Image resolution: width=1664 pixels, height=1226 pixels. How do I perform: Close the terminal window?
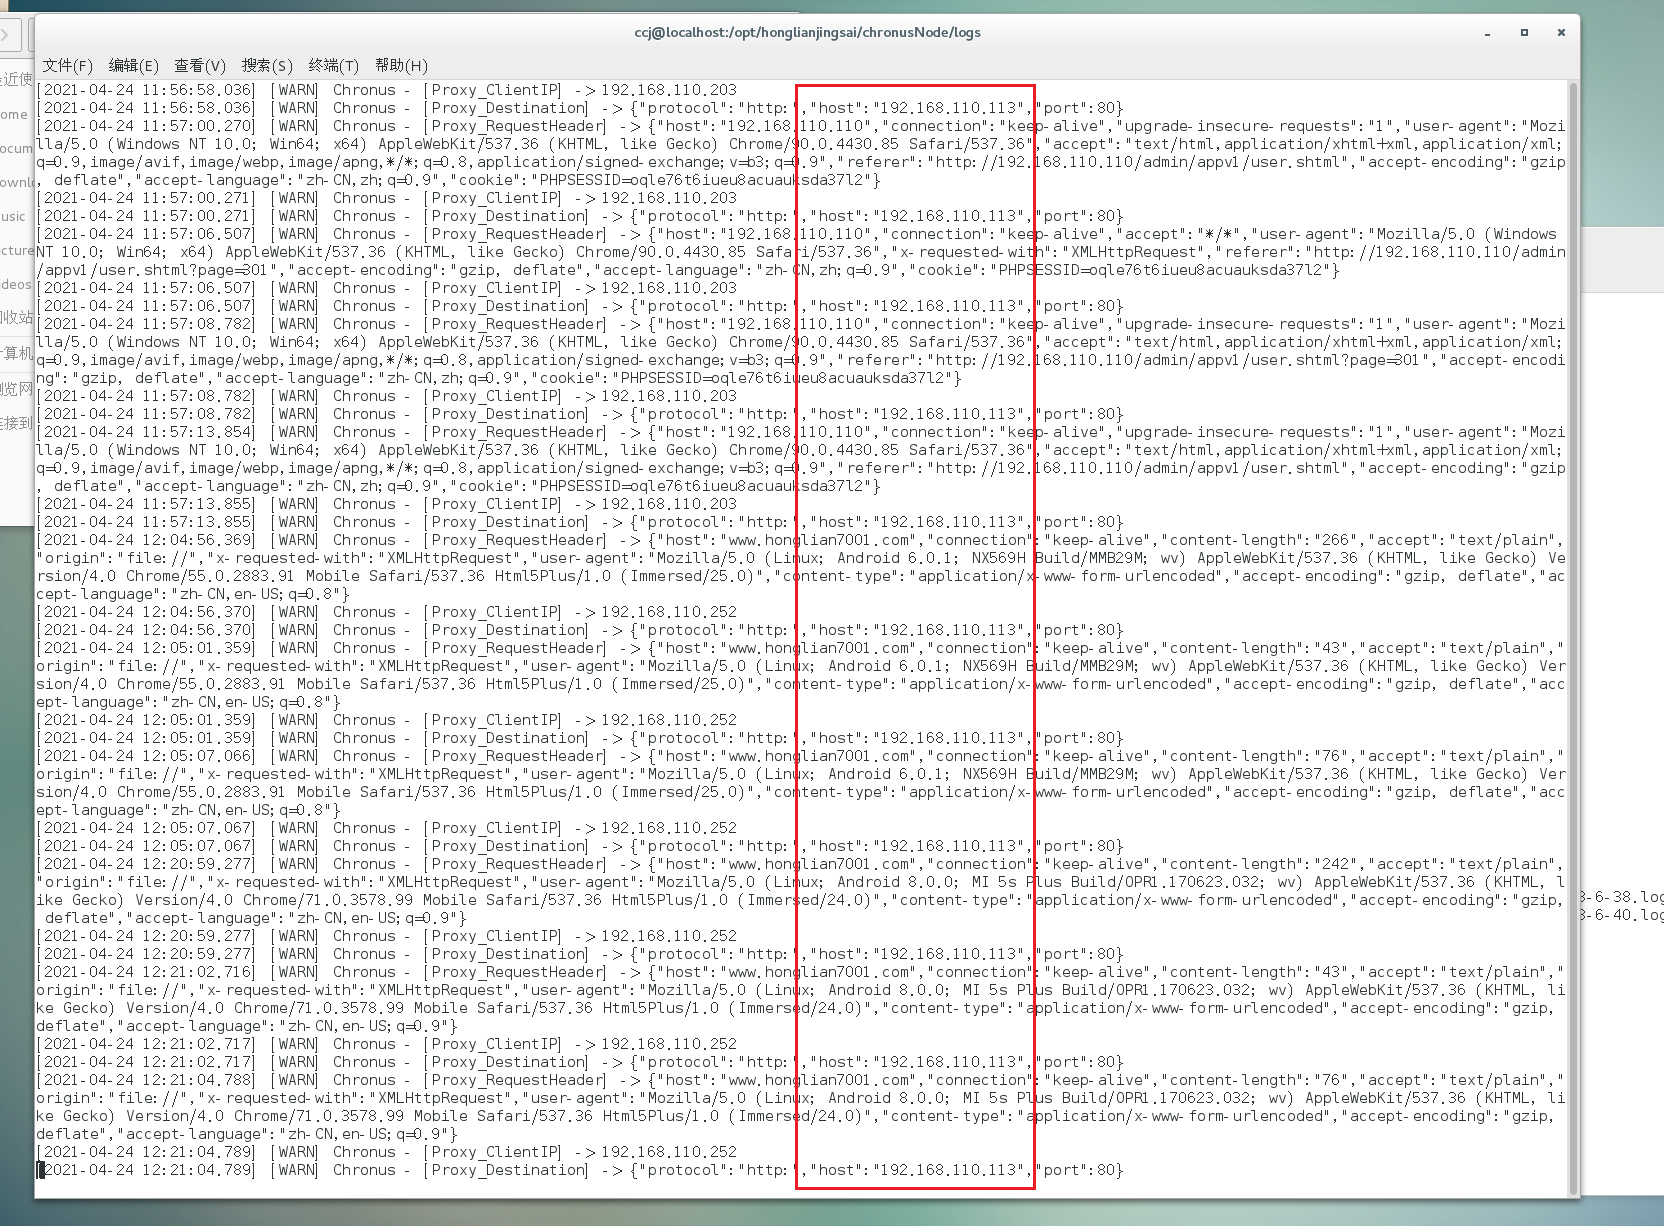pos(1561,33)
